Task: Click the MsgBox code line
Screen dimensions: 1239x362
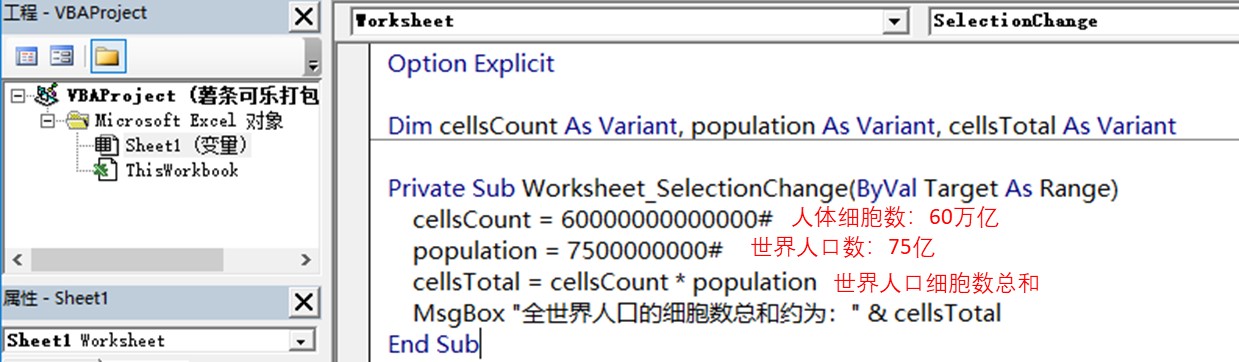Action: coord(707,313)
